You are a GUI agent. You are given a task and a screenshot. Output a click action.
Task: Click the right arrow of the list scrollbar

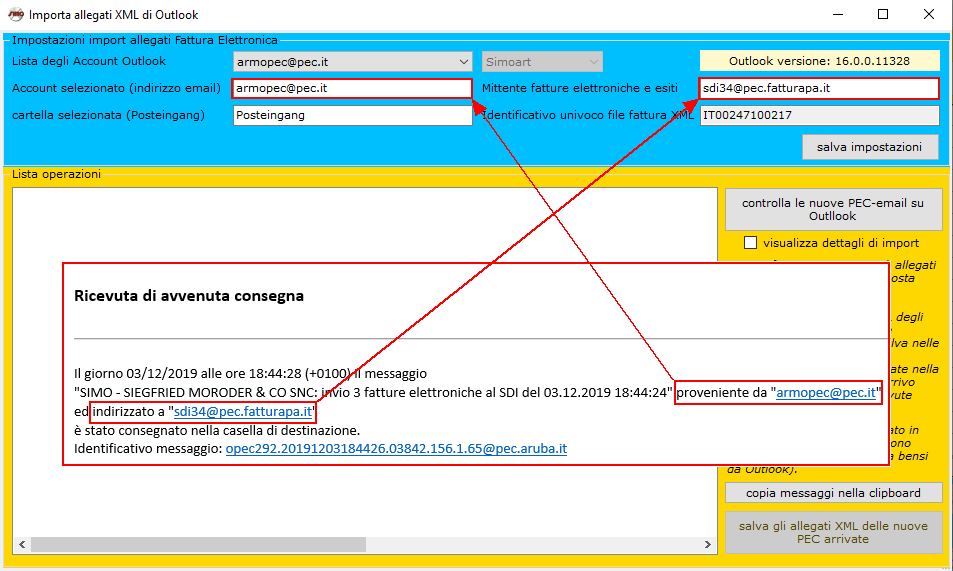[x=708, y=546]
